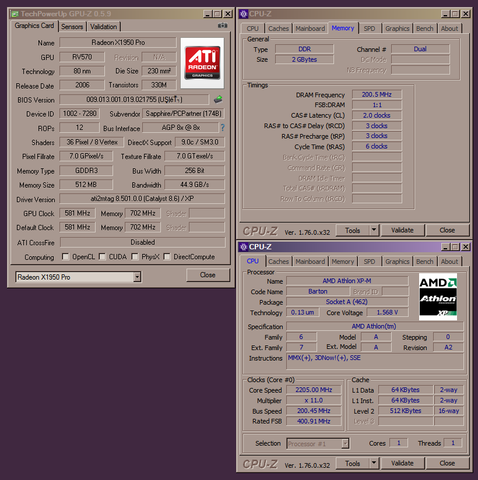Click the Subvendor Sapphire/PCPartner field
478x480 pixels.
pyautogui.click(x=183, y=114)
